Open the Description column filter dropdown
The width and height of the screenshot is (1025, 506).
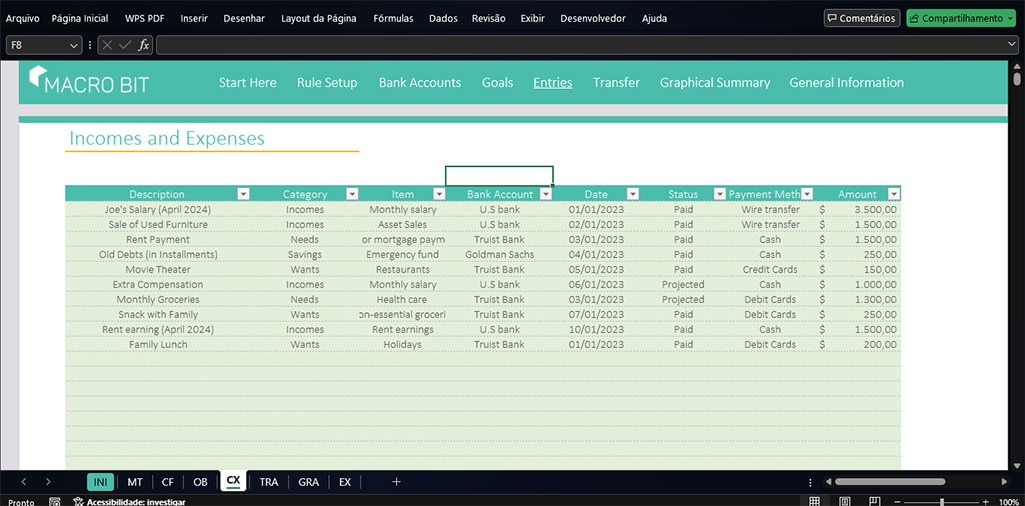[243, 194]
